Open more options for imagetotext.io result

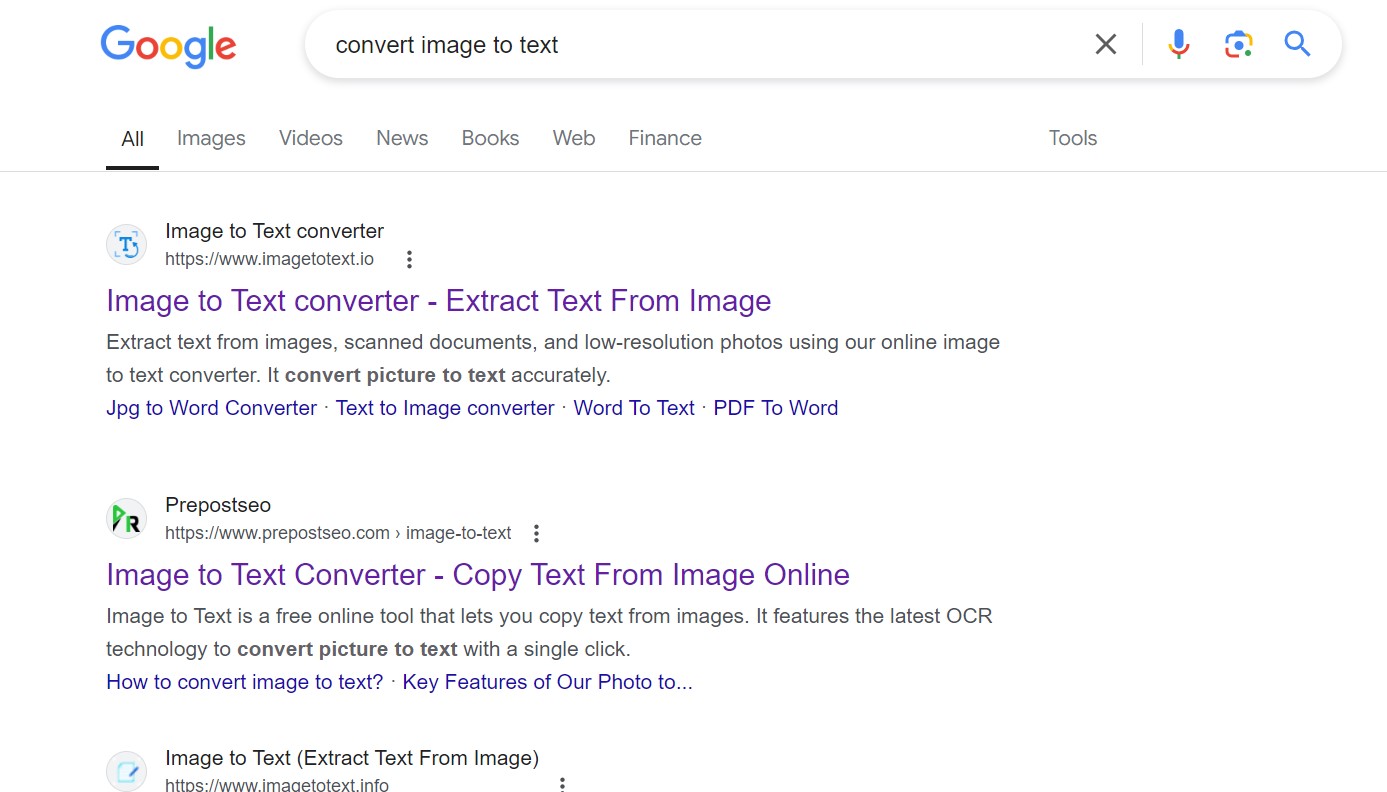[x=409, y=260]
